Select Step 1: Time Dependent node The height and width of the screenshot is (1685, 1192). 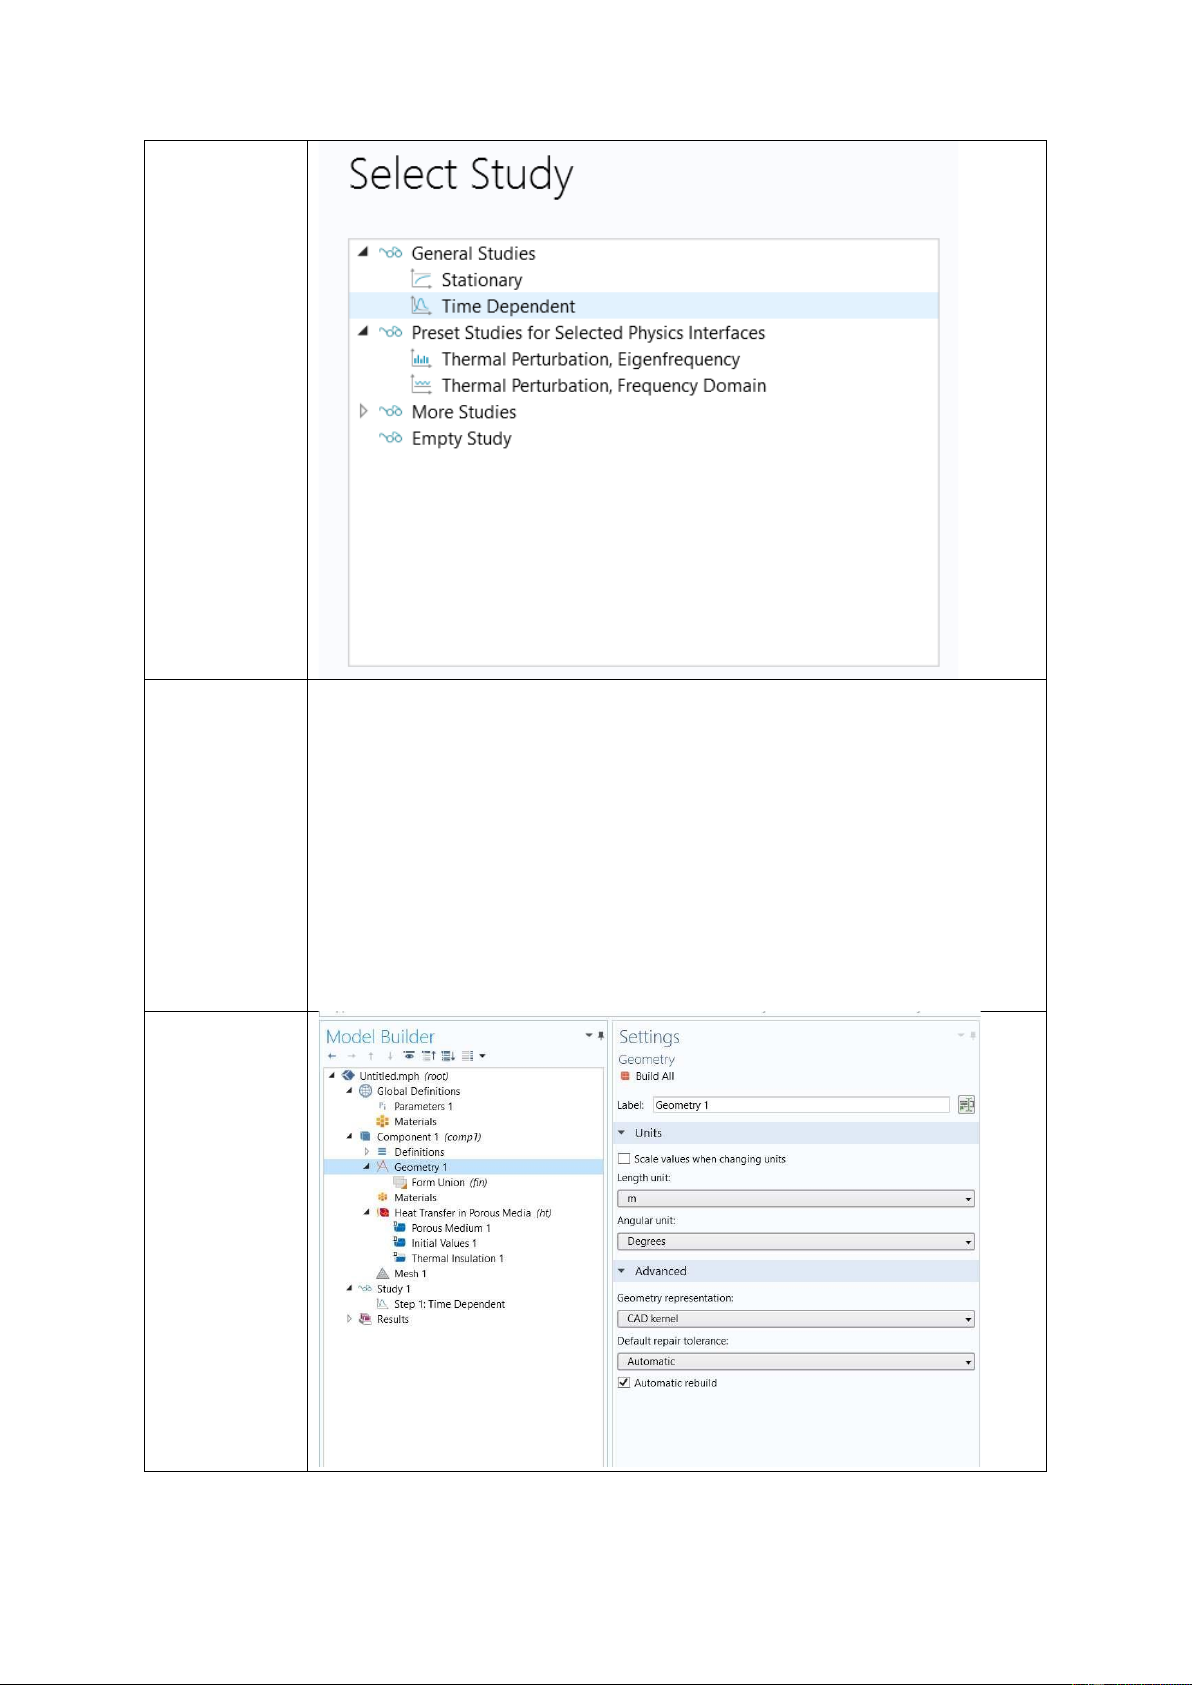pyautogui.click(x=449, y=1304)
